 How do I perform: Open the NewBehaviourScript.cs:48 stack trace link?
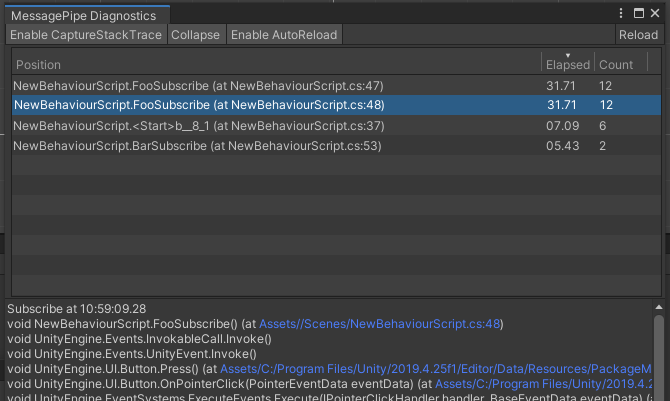coord(379,324)
